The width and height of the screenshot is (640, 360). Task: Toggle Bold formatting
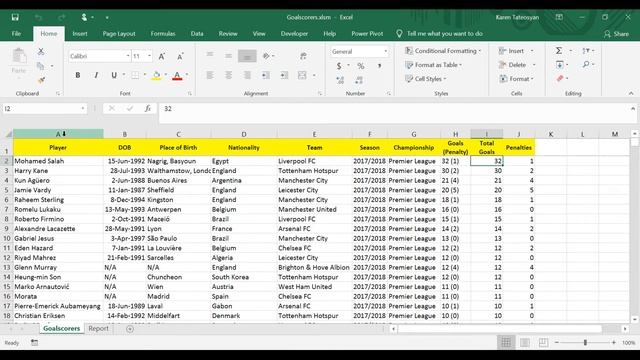point(78,75)
